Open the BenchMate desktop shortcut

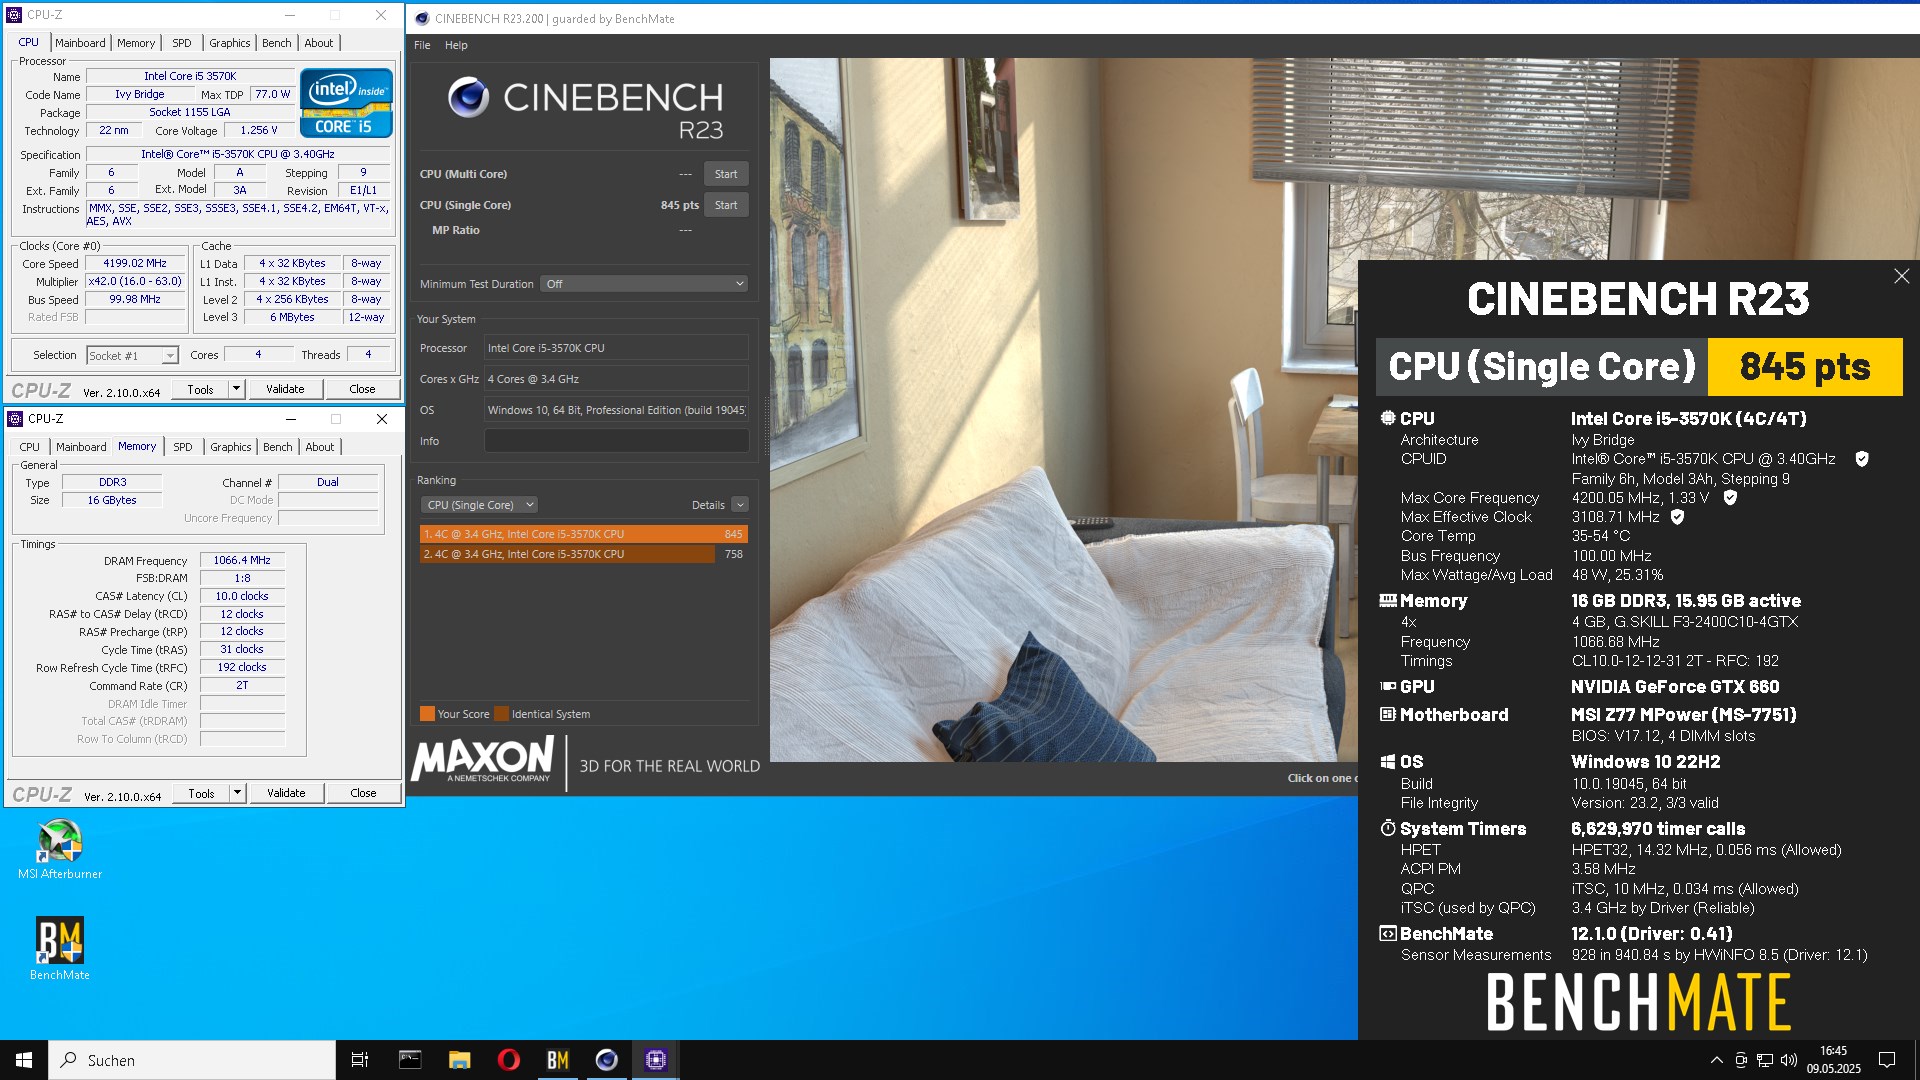coord(60,949)
